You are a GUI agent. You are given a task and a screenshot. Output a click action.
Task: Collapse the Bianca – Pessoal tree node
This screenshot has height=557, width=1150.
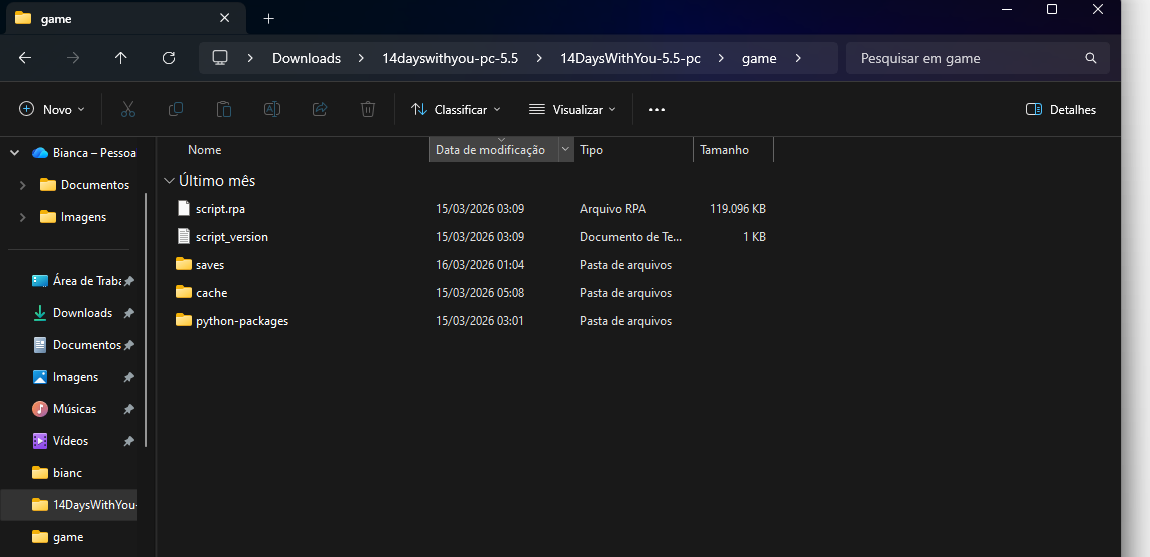click(x=14, y=153)
